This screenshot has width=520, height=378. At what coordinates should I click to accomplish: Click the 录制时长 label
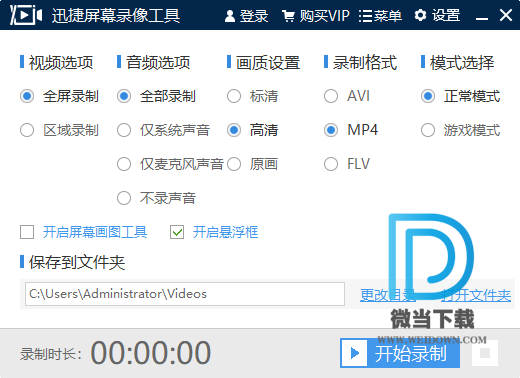51,354
